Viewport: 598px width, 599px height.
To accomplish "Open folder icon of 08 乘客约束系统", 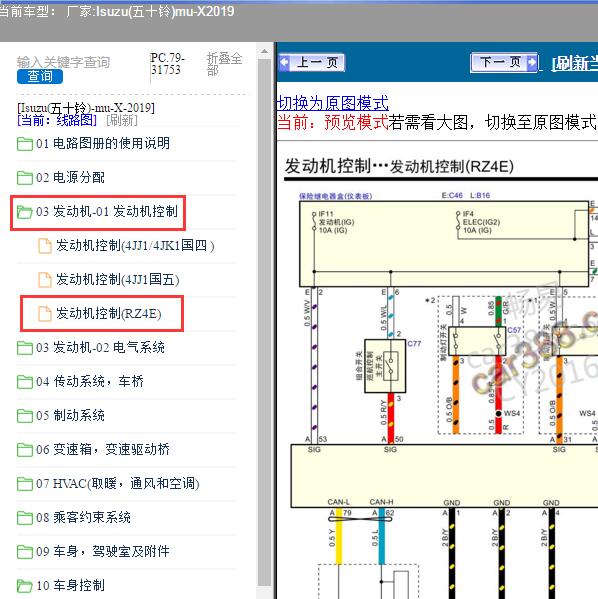I will point(25,518).
